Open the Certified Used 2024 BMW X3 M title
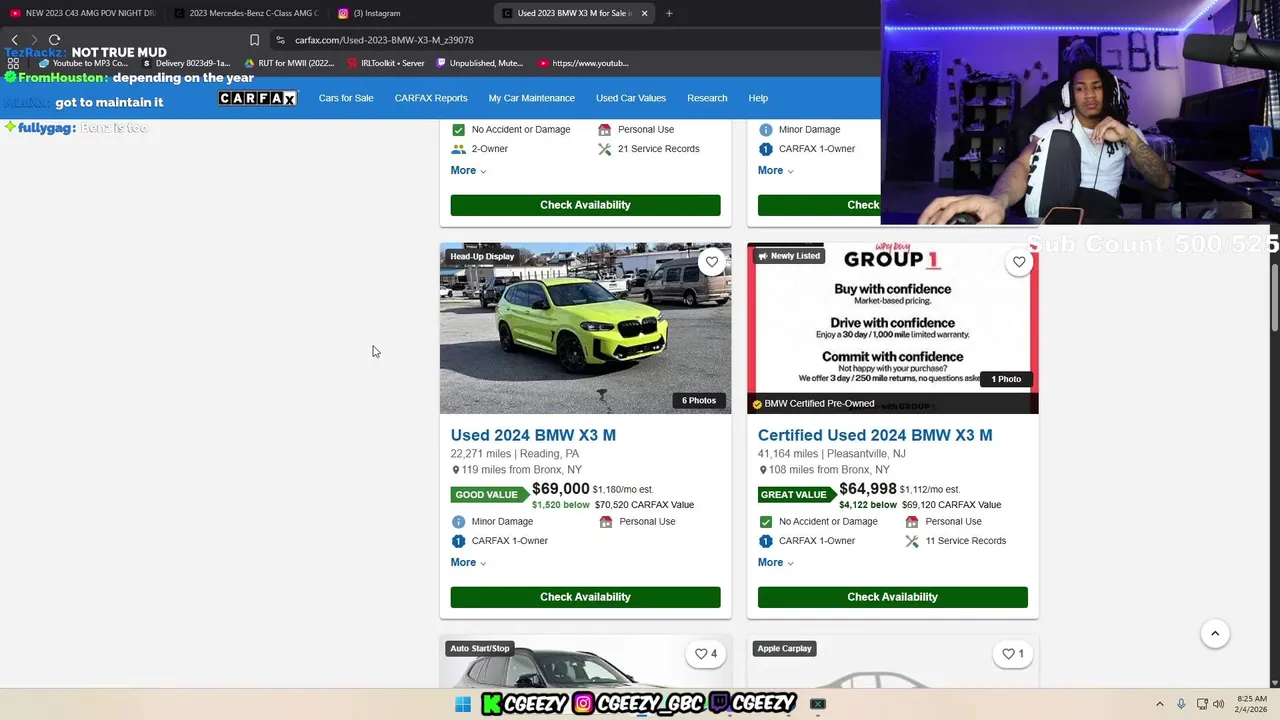Screen dimensions: 1280x720 coord(875,435)
